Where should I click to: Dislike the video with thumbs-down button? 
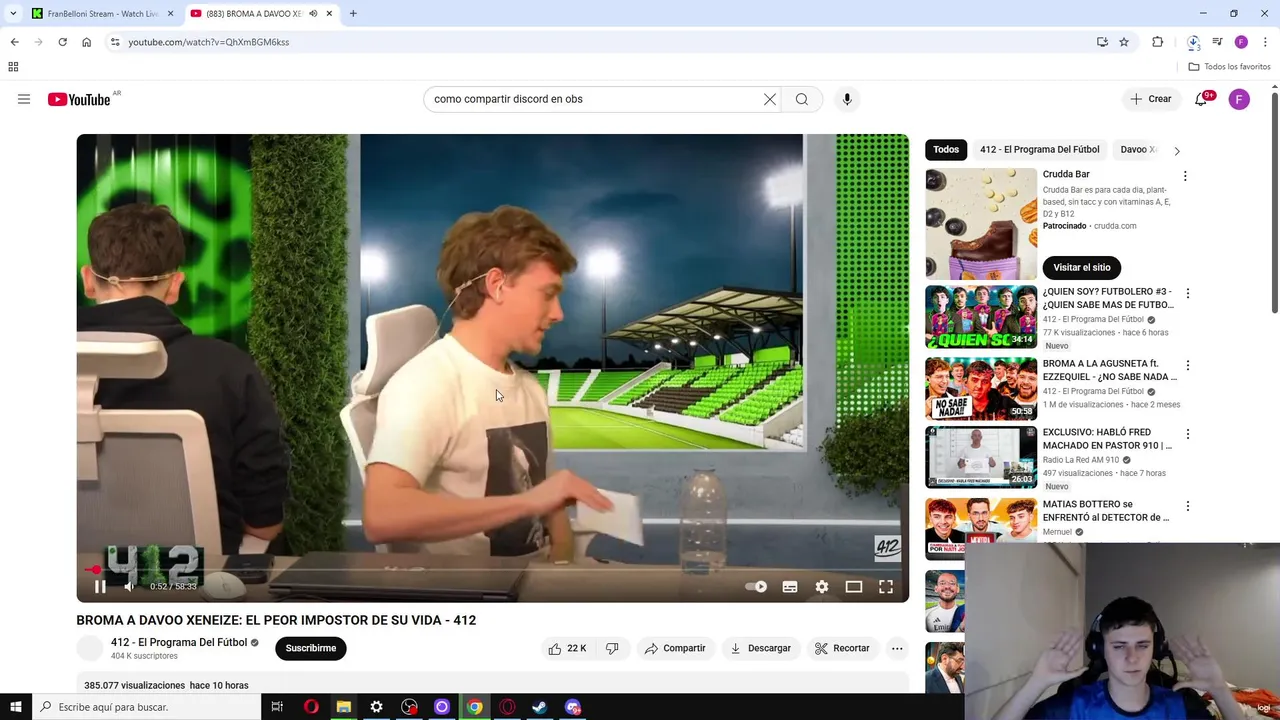[612, 648]
